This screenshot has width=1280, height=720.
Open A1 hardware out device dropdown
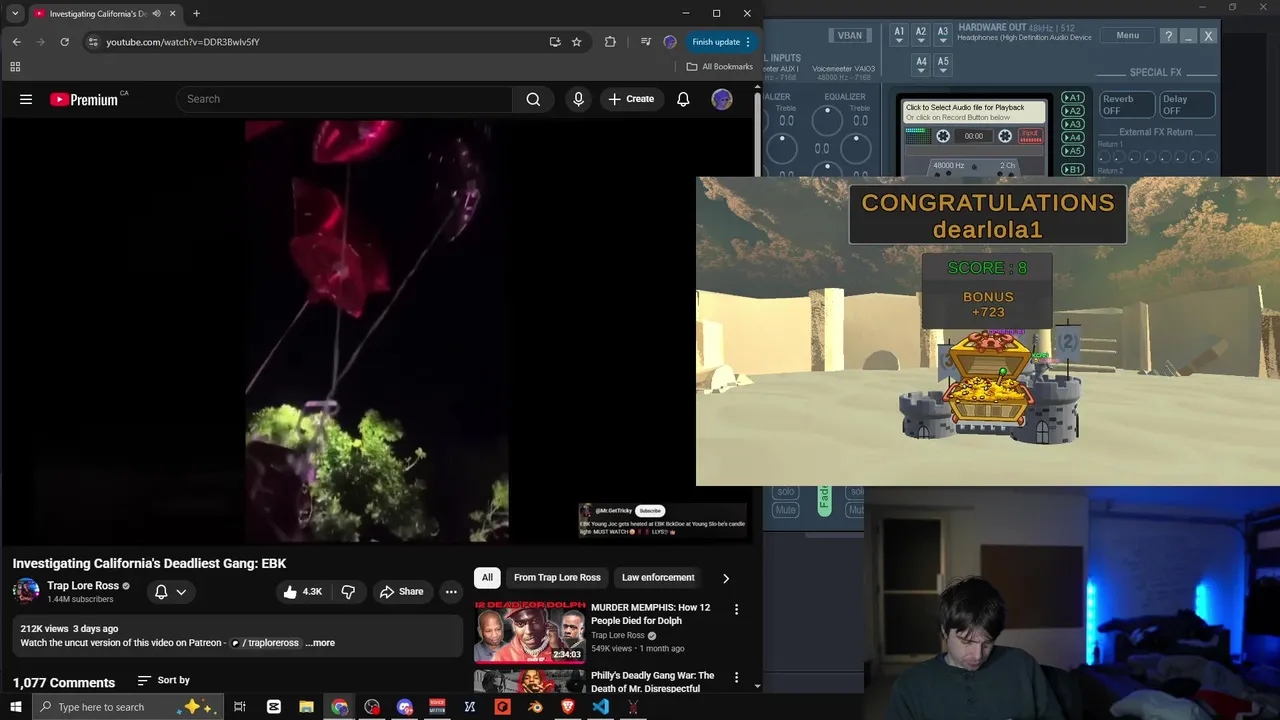pos(899,37)
